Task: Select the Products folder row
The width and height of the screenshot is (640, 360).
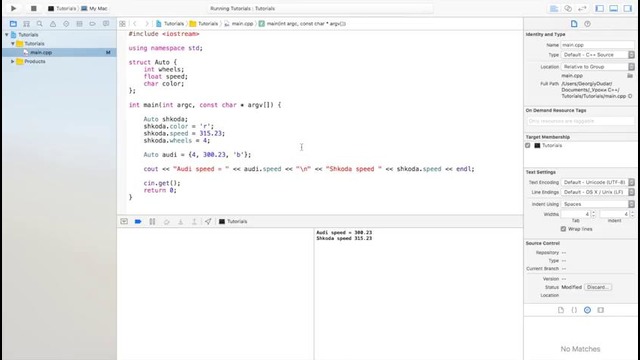Action: 60,61
